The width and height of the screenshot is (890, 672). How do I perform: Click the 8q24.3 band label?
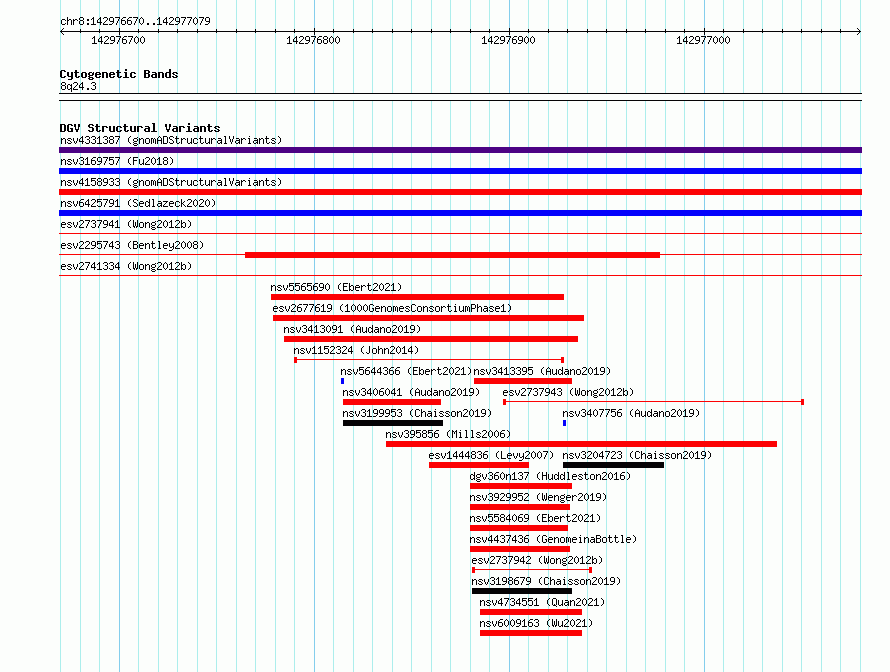pyautogui.click(x=78, y=86)
